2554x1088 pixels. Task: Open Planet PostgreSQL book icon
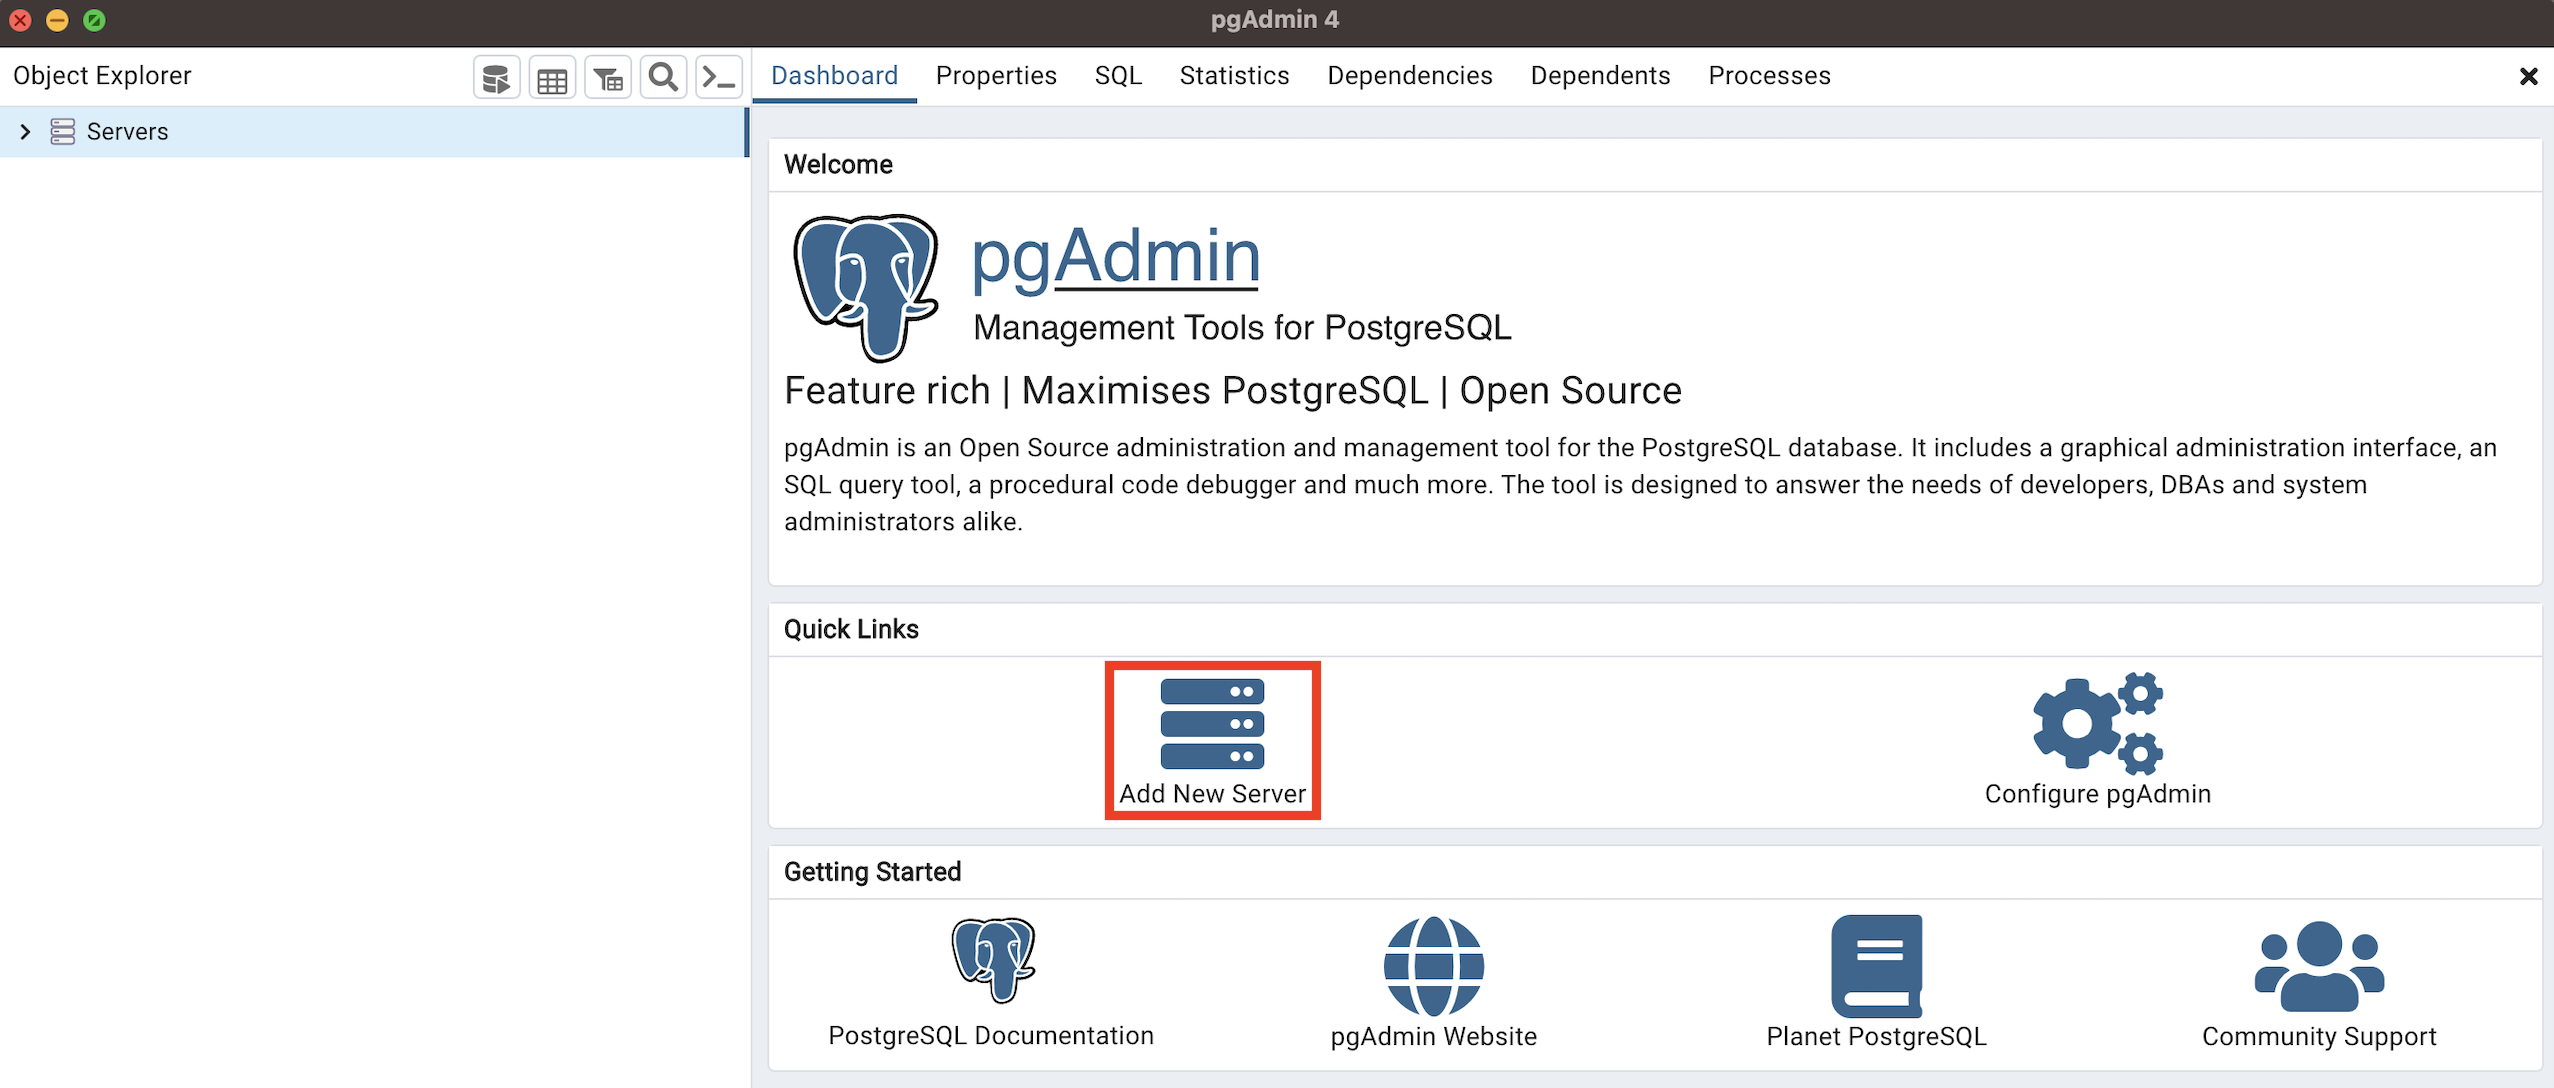[x=1876, y=965]
